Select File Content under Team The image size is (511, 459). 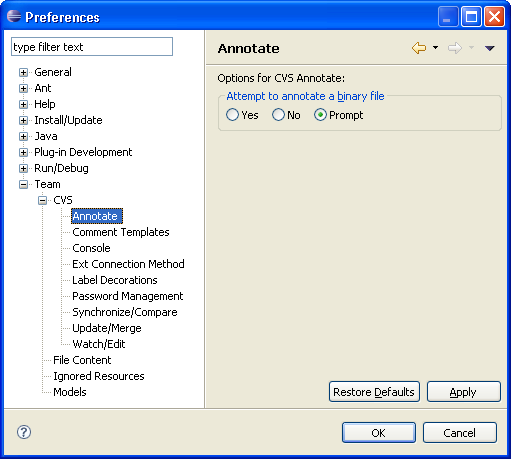(x=82, y=360)
